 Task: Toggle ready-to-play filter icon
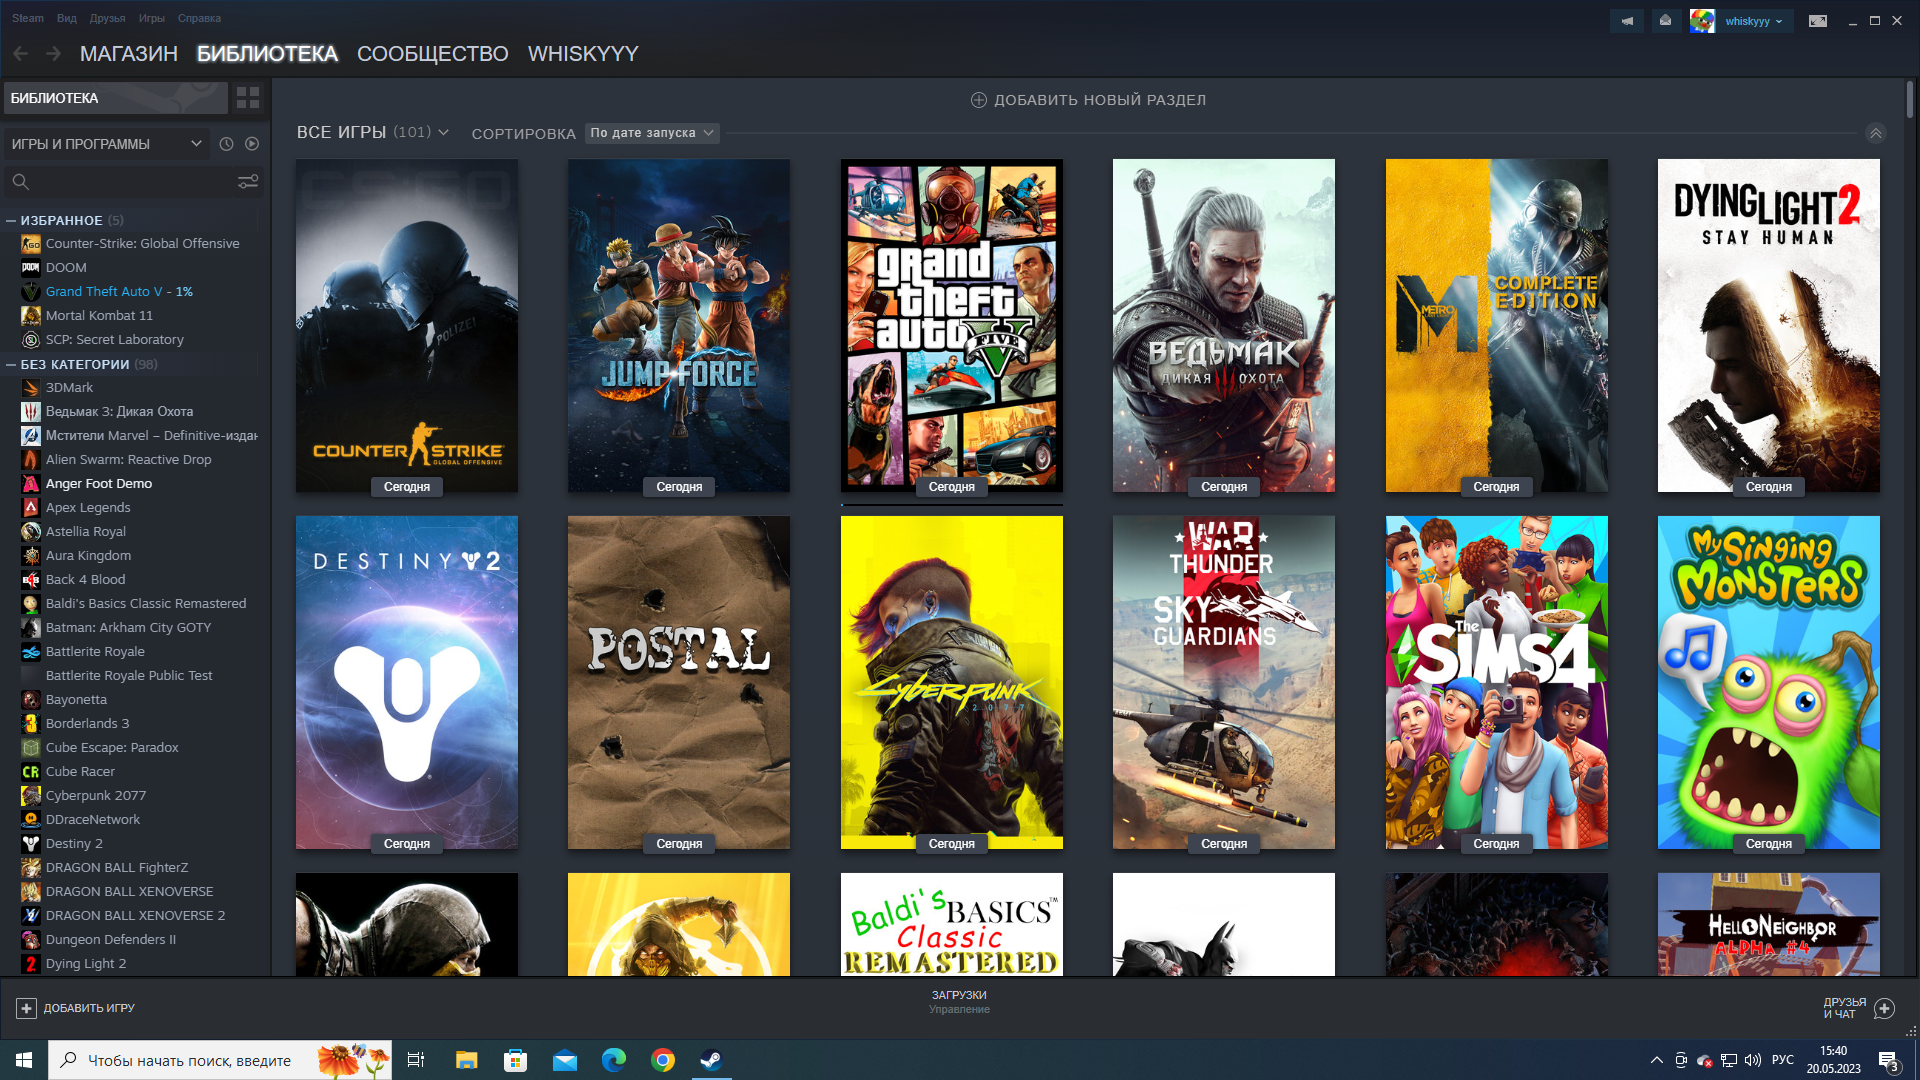pos(252,144)
